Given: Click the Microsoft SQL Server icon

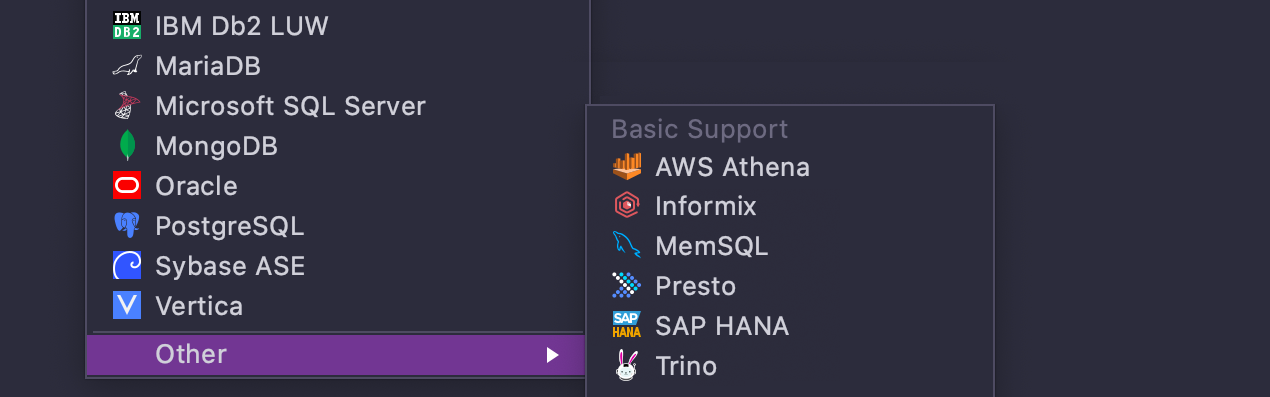Looking at the screenshot, I should (127, 106).
